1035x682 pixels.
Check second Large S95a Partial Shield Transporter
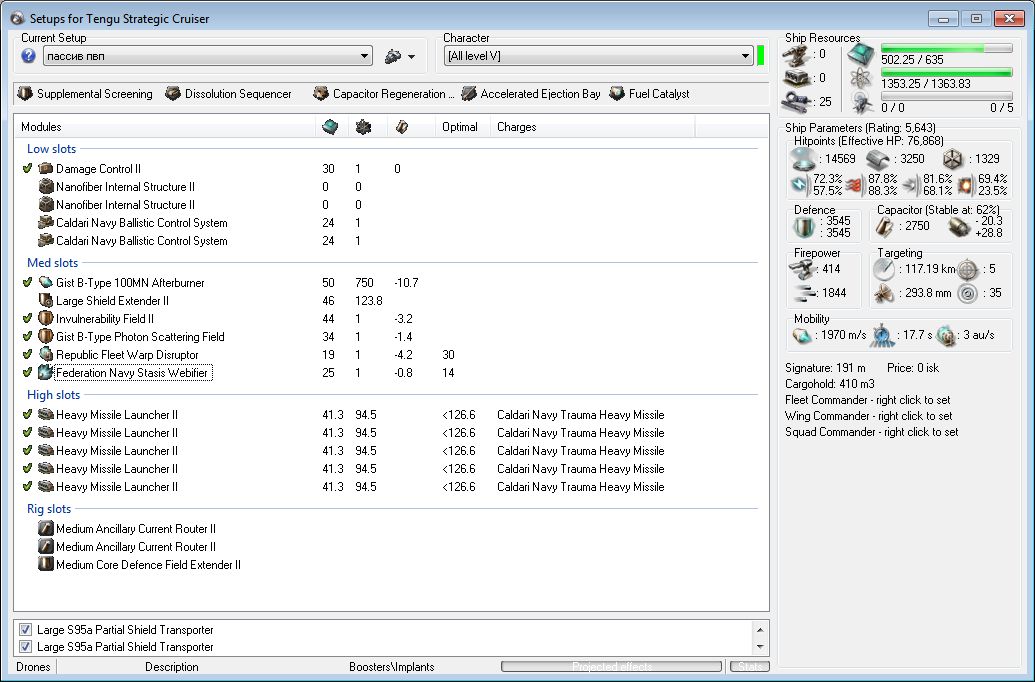(x=25, y=646)
